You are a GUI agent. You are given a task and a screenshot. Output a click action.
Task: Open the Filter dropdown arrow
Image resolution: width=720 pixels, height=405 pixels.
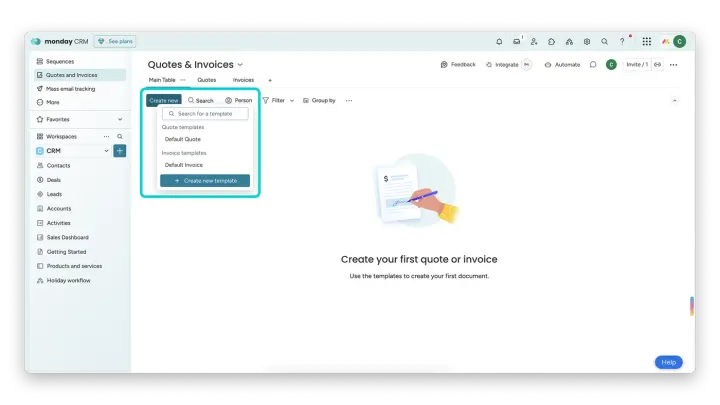[x=292, y=101]
